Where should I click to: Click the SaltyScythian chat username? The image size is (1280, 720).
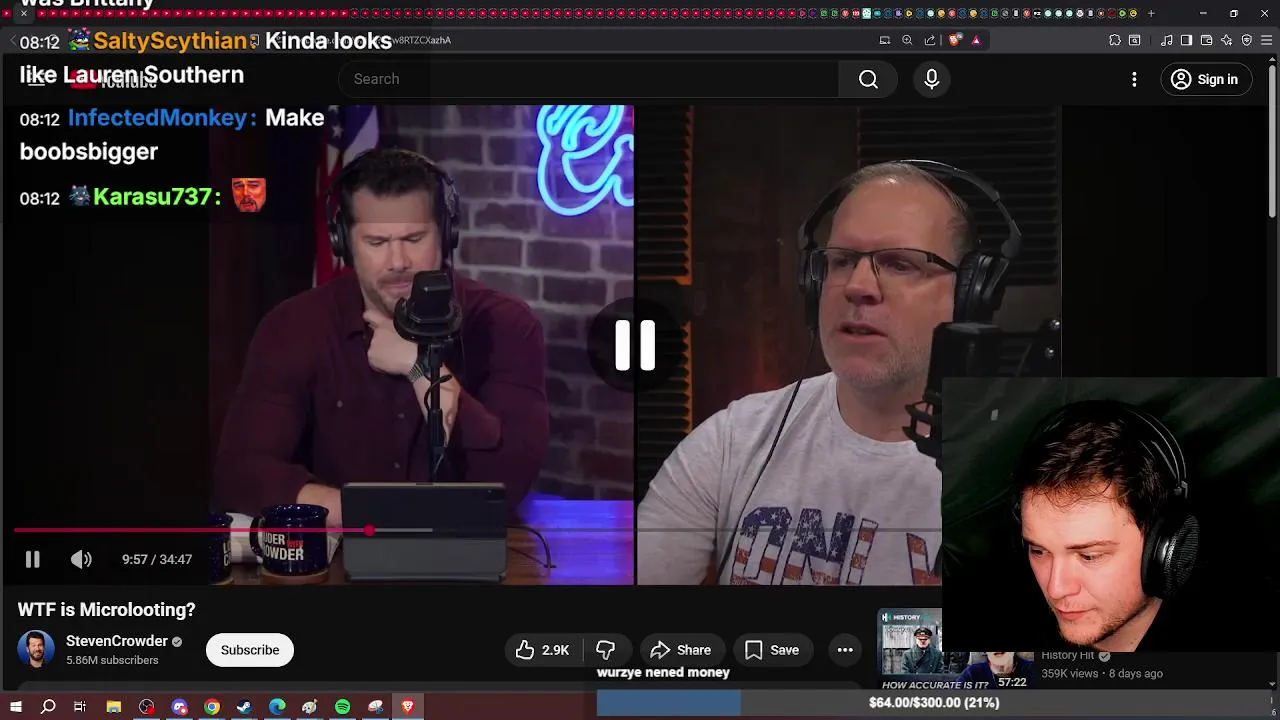point(169,41)
